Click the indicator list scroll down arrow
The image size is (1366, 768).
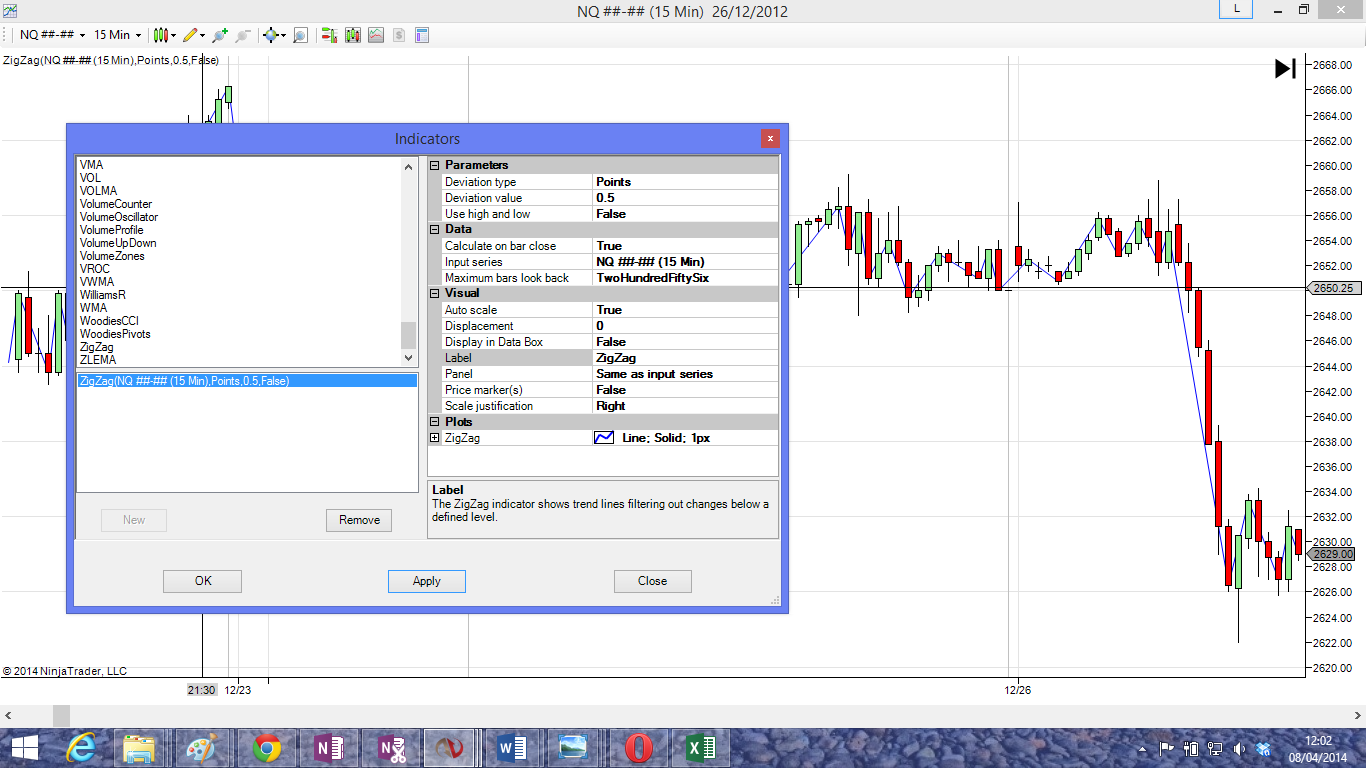pyautogui.click(x=408, y=357)
